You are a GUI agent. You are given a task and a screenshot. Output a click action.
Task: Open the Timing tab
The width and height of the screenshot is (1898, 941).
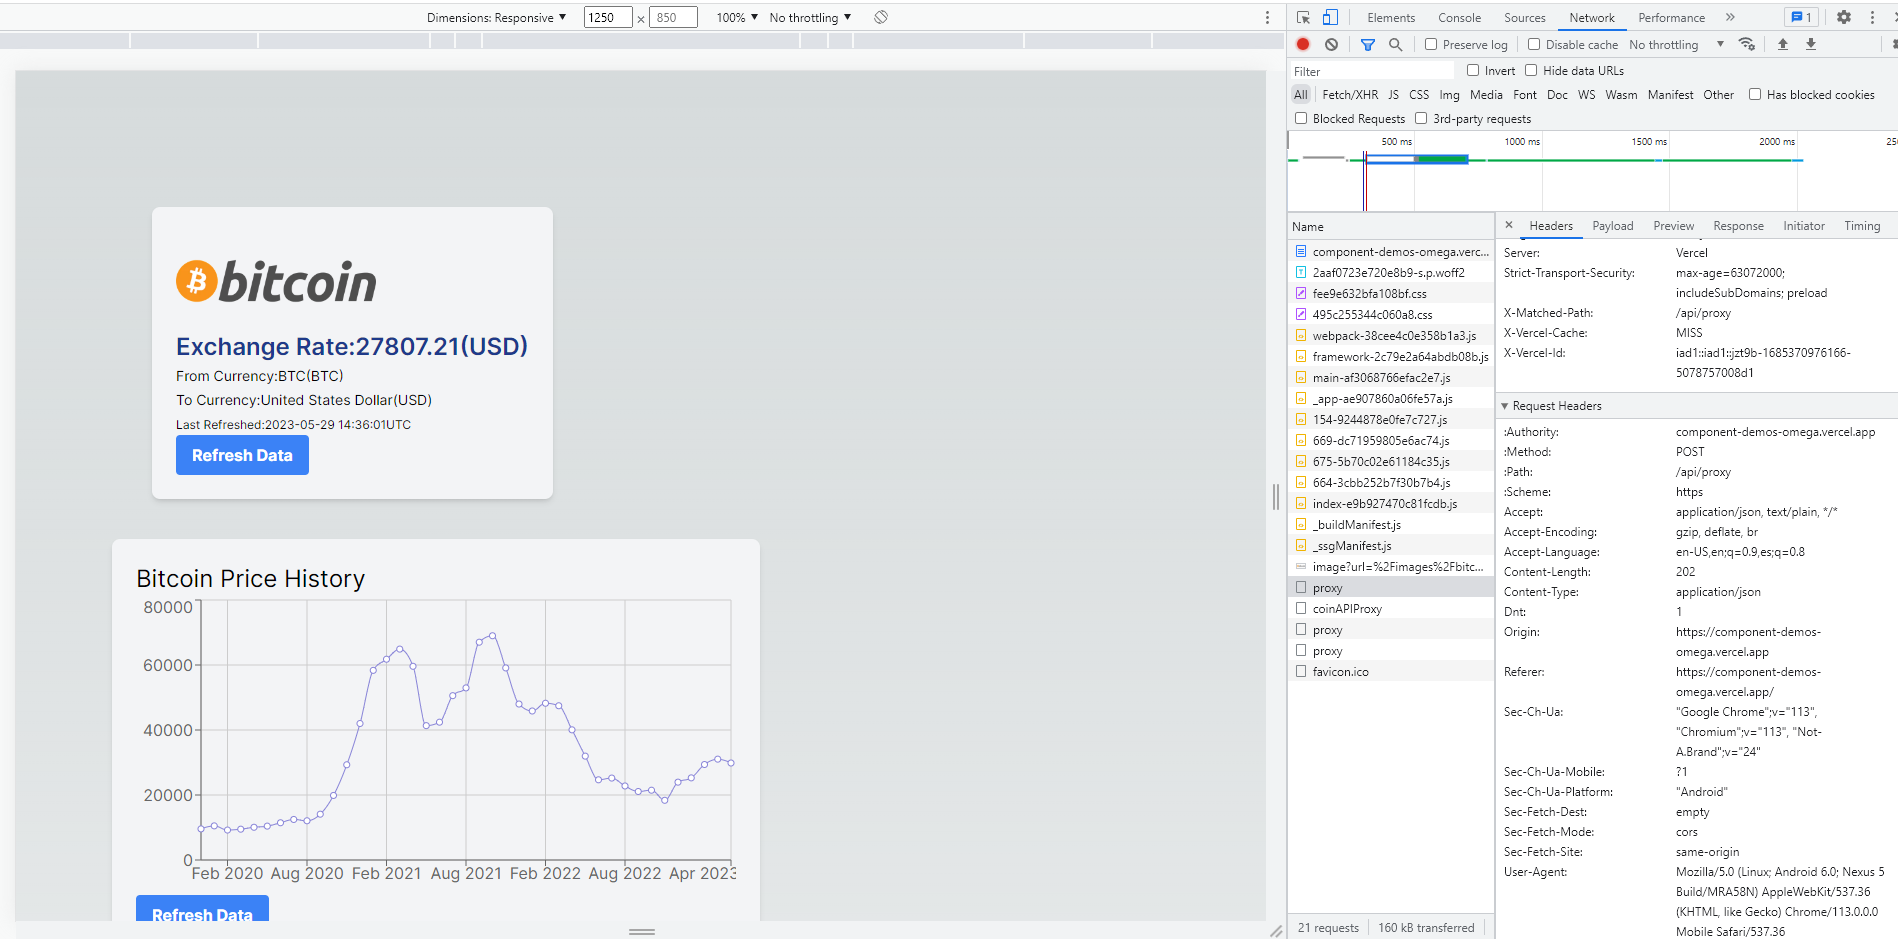click(1862, 226)
